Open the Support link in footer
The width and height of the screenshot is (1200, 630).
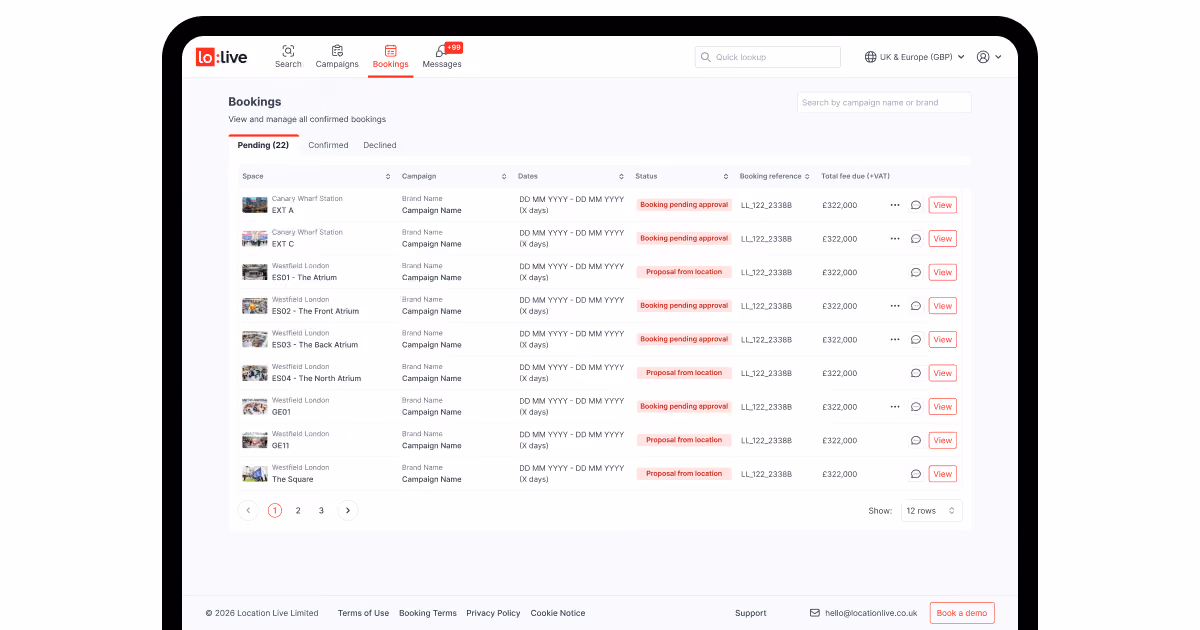pos(751,613)
